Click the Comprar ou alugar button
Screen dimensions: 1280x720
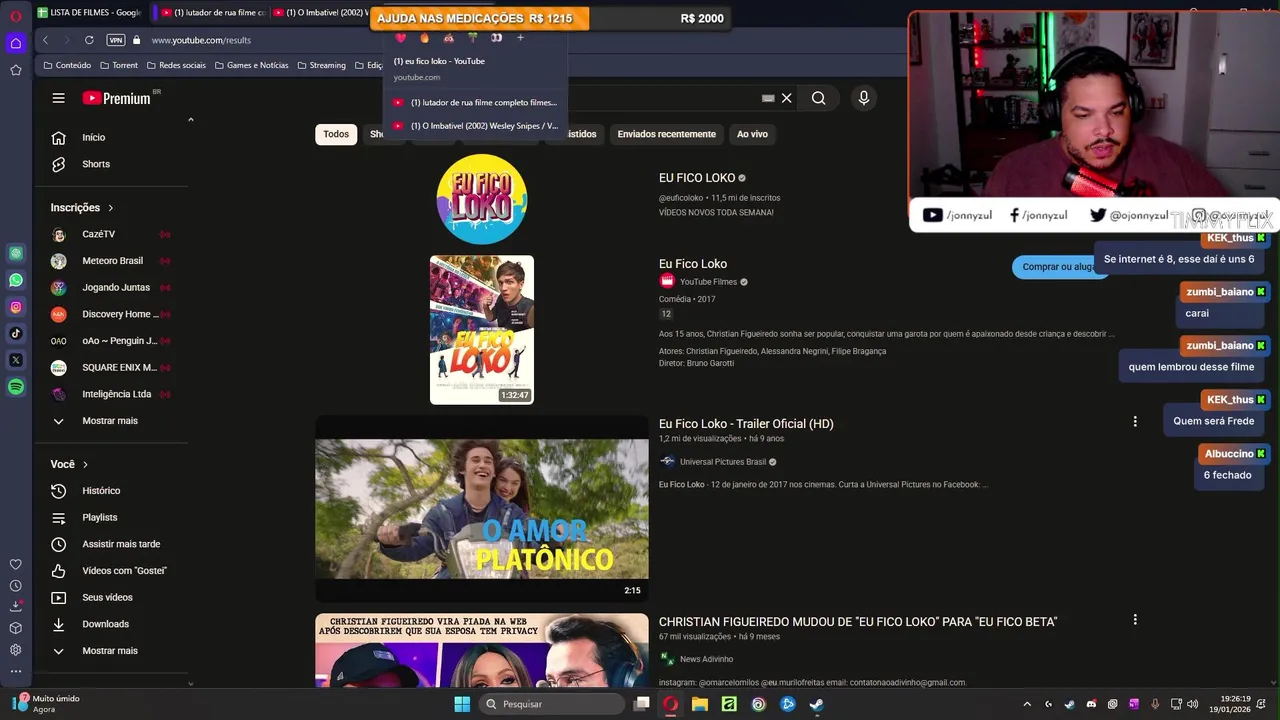(x=1061, y=267)
